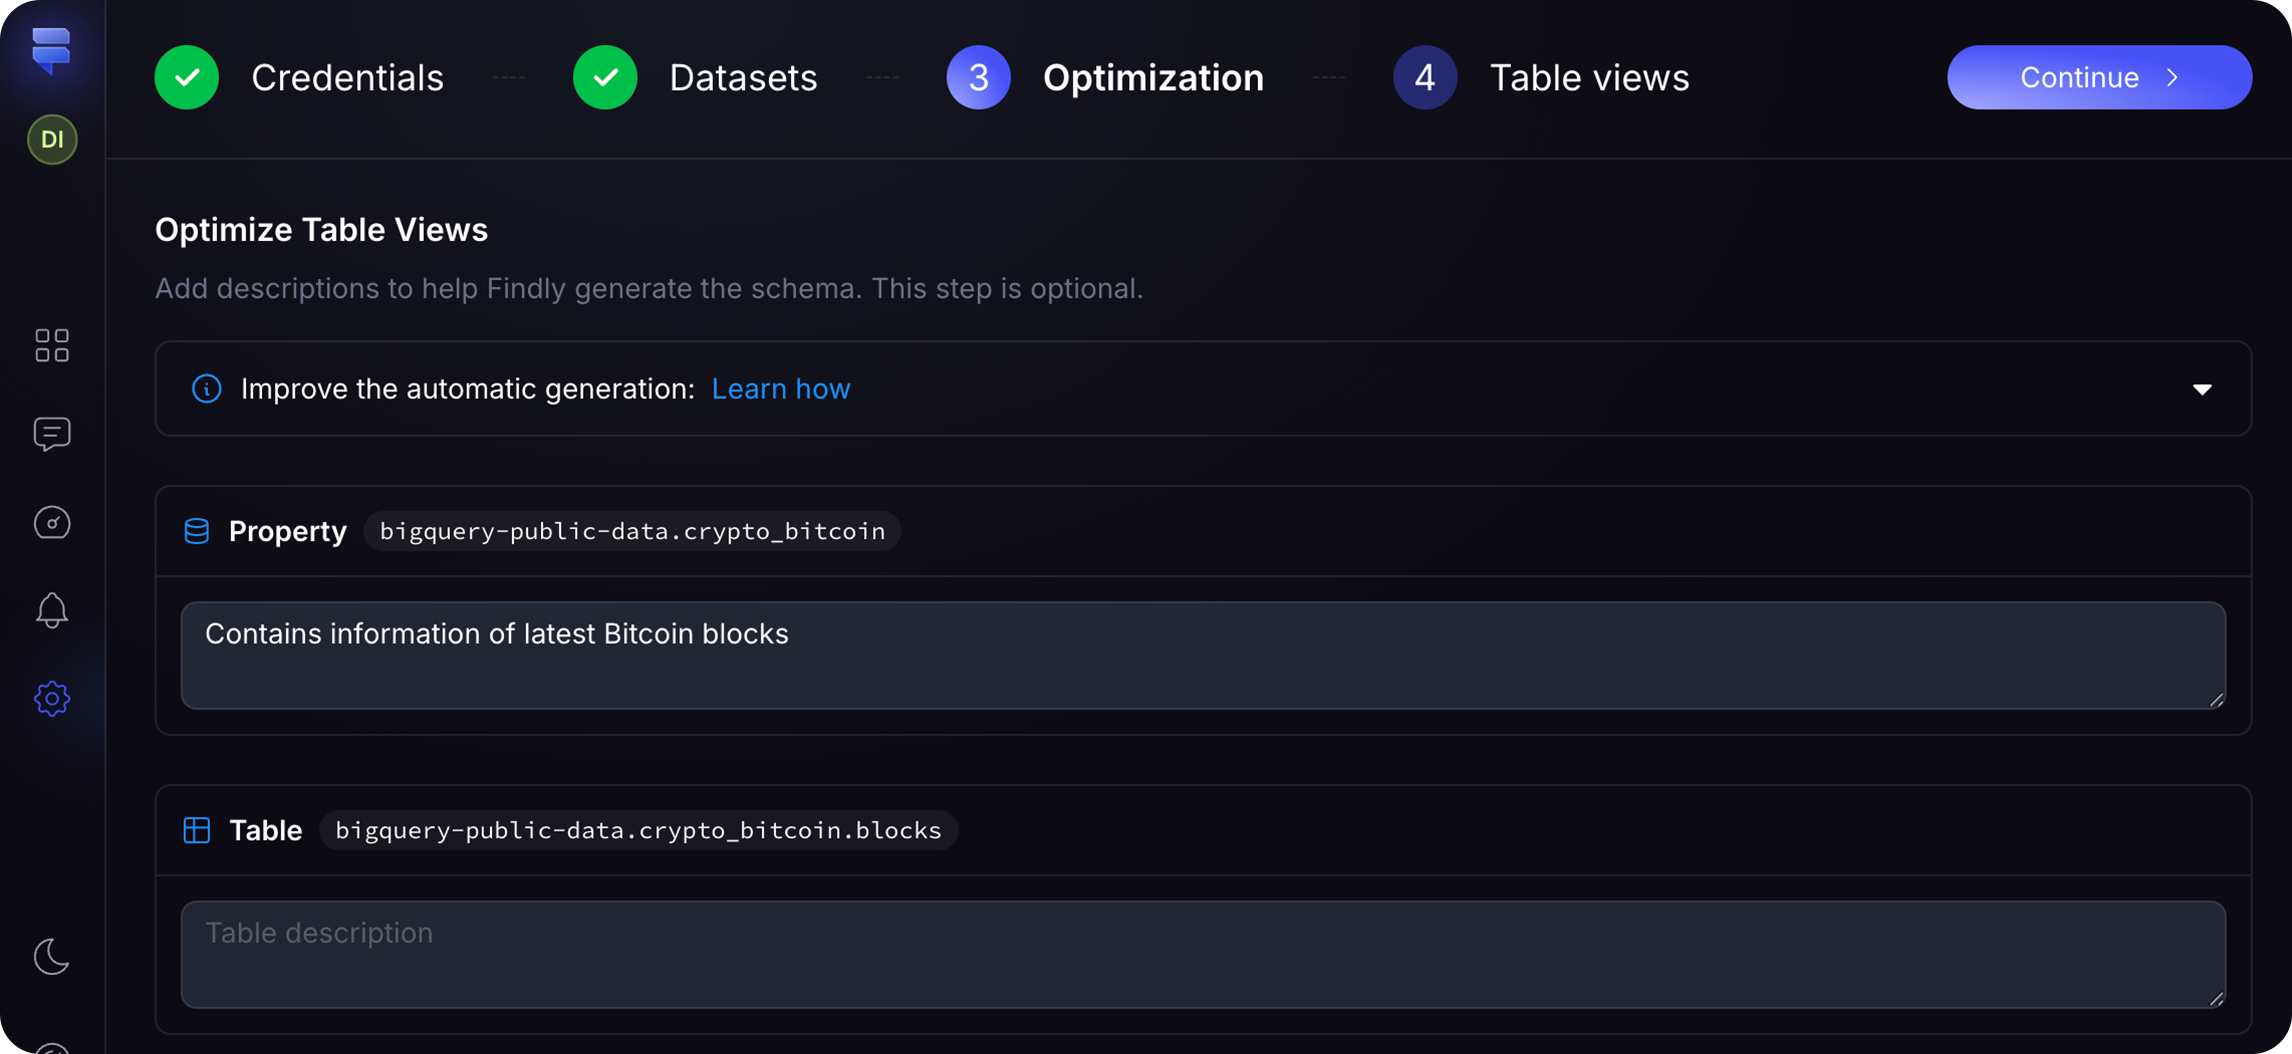Jump to the Table views step
Screen dimensions: 2292x1054
pyautogui.click(x=1541, y=78)
